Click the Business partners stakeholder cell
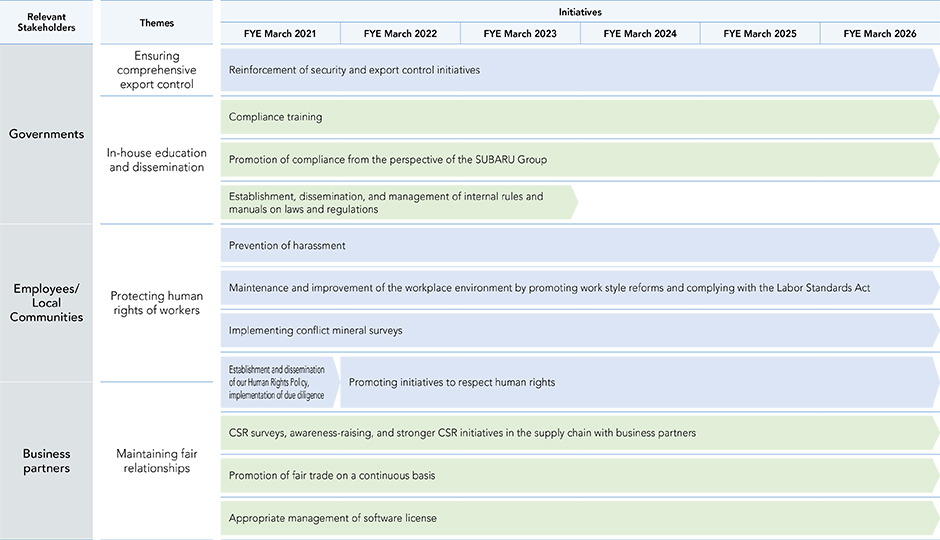940x540 pixels. pyautogui.click(x=46, y=461)
